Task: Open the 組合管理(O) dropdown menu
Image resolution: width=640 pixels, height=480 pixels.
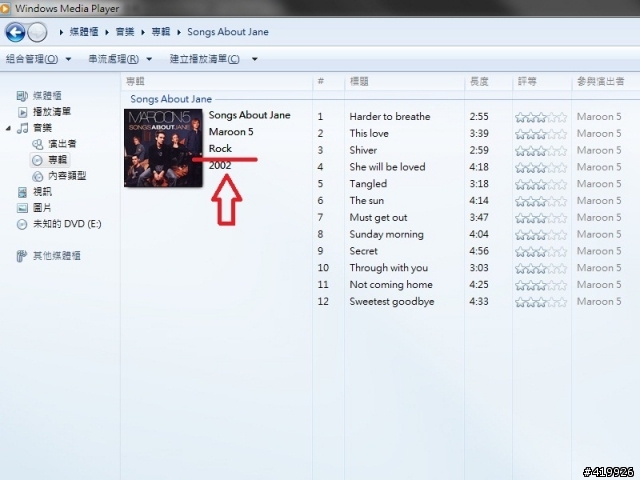Action: [38, 59]
